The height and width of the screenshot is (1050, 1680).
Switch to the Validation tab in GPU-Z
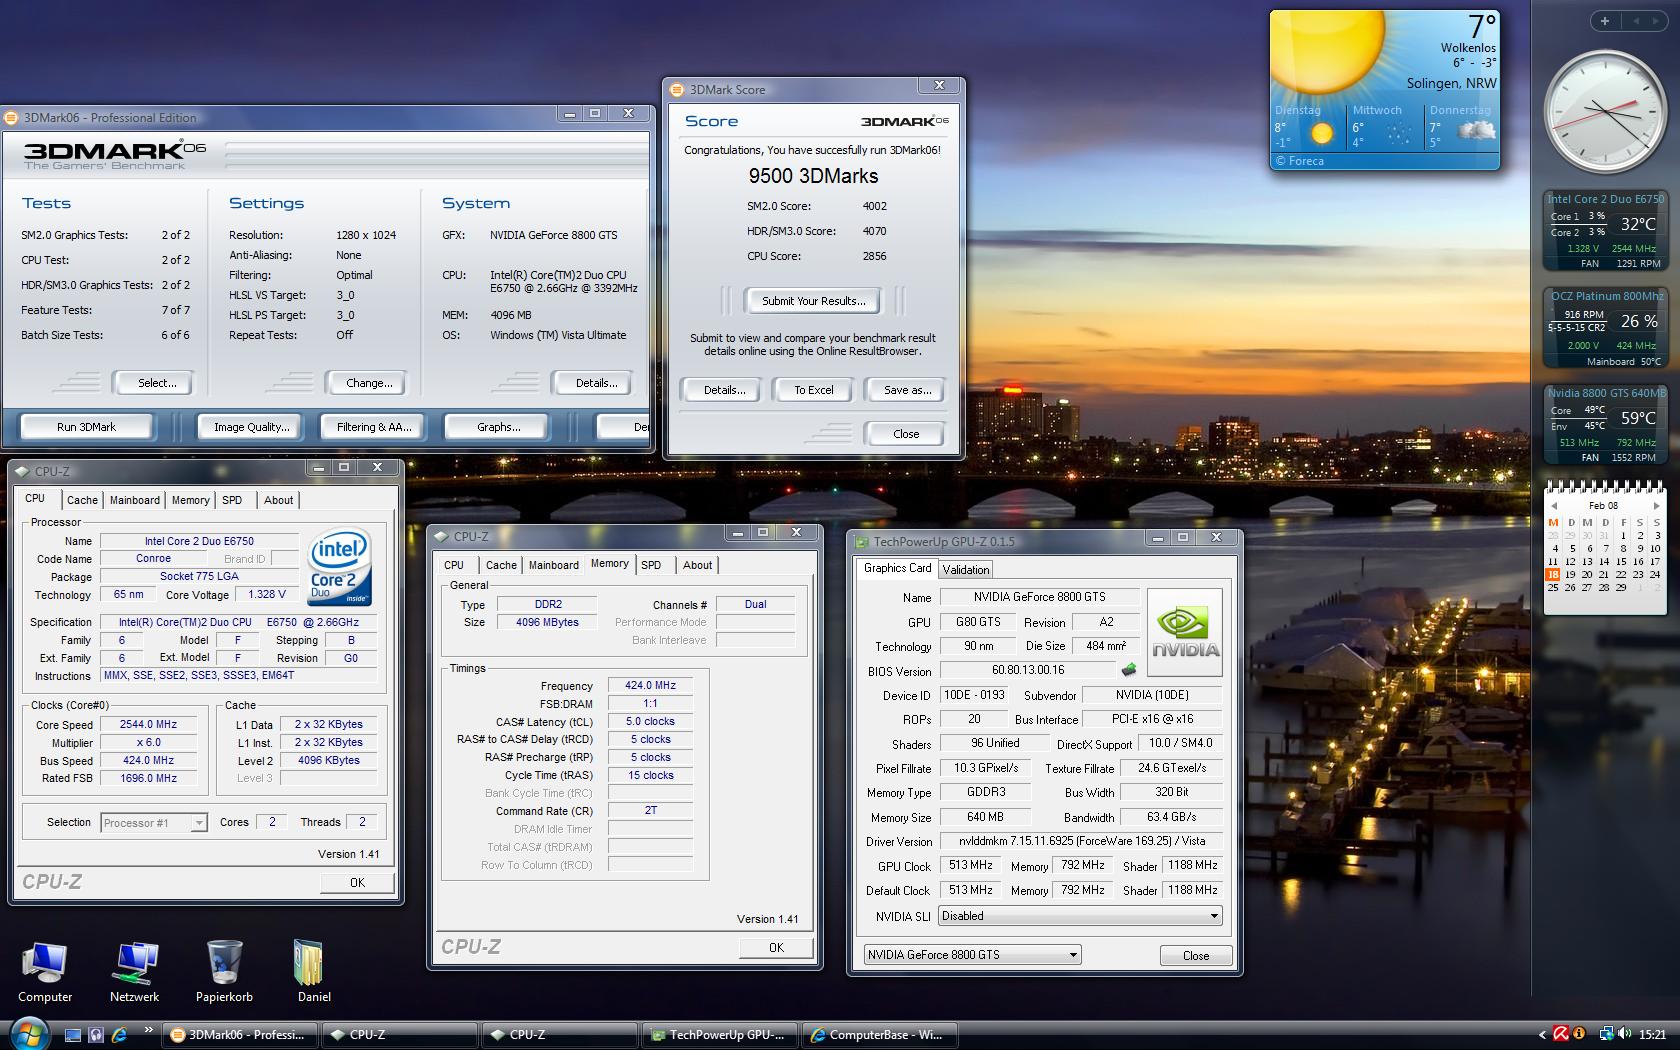coord(966,570)
